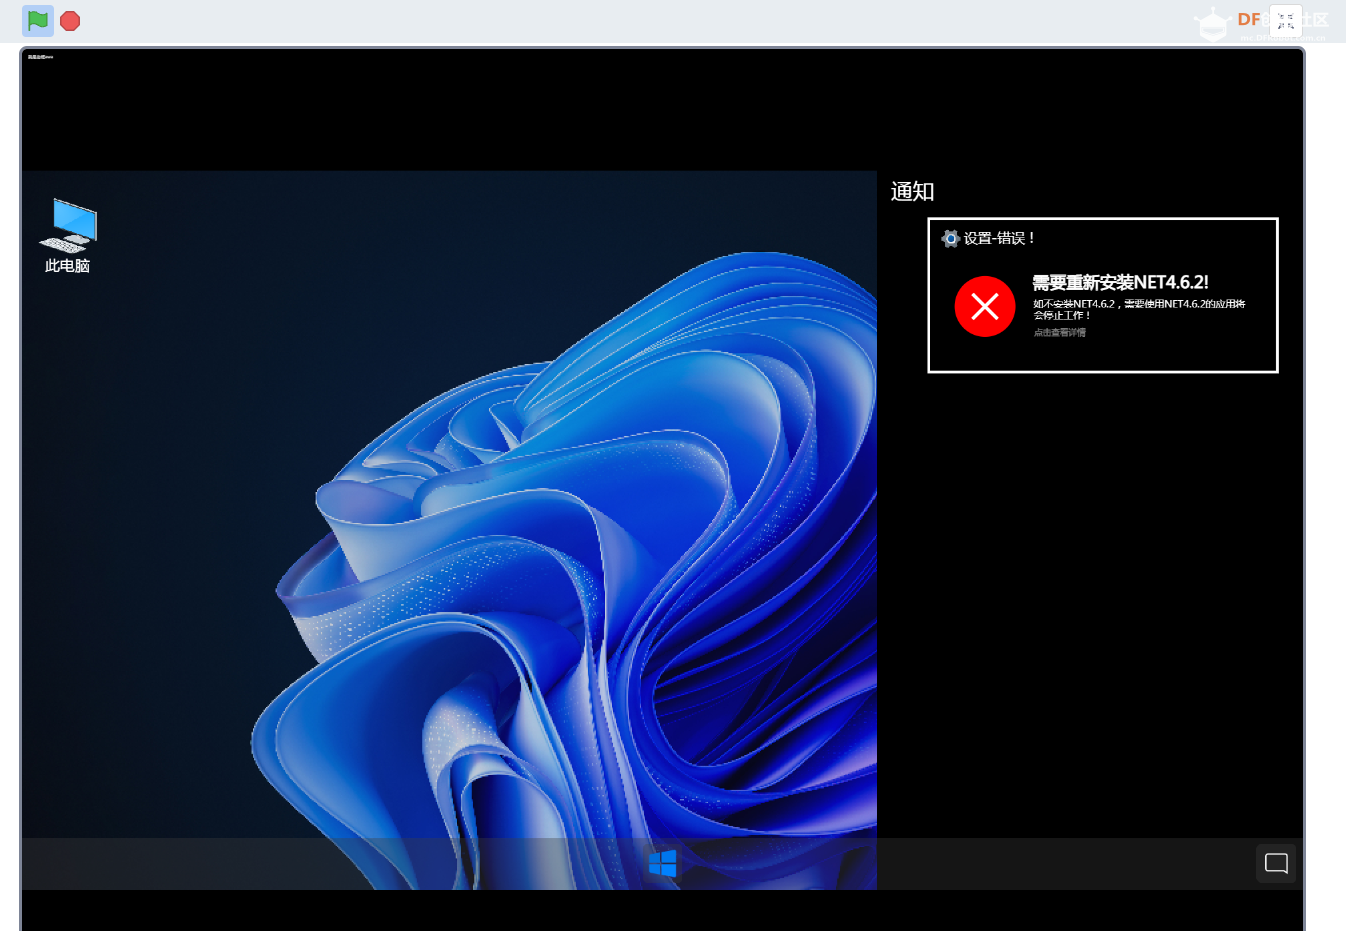
Task: Start the project with the green flag
Action: pos(38,21)
